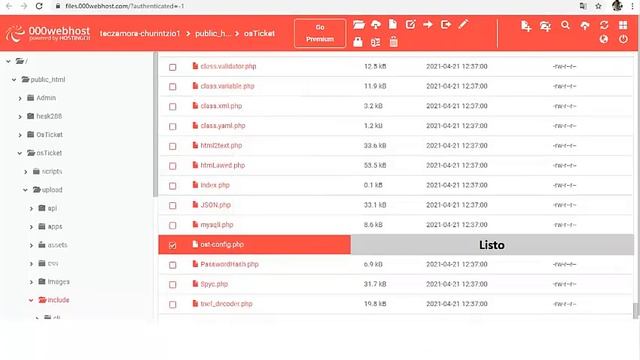Check the box for PasswordHash.php
The image size is (640, 360).
pyautogui.click(x=173, y=265)
